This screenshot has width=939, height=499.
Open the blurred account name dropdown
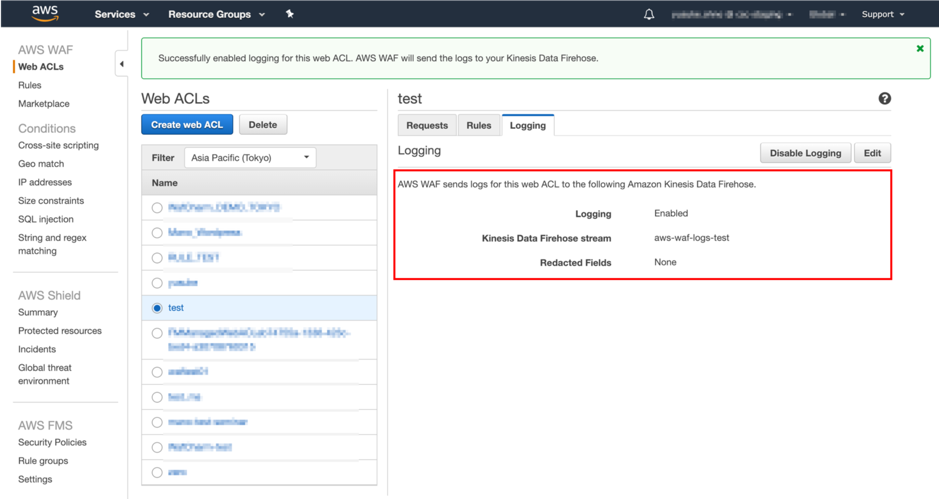pos(731,14)
